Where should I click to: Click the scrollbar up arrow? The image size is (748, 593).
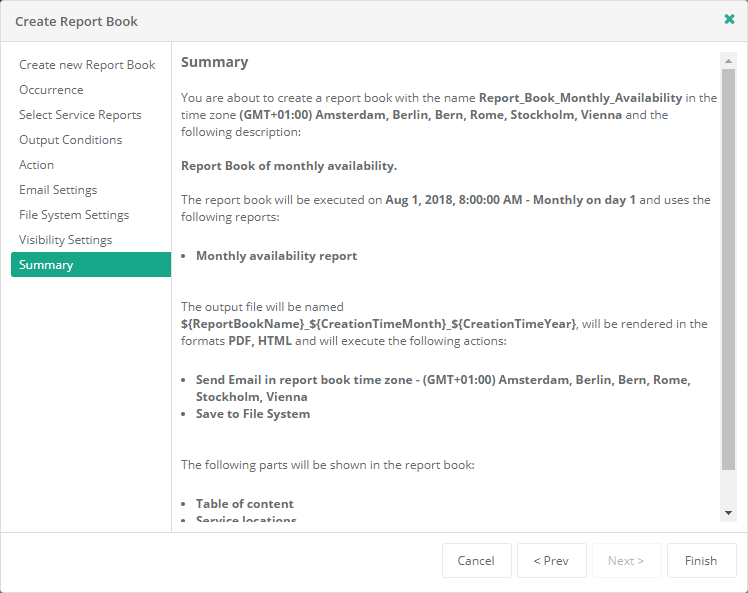pyautogui.click(x=728, y=60)
